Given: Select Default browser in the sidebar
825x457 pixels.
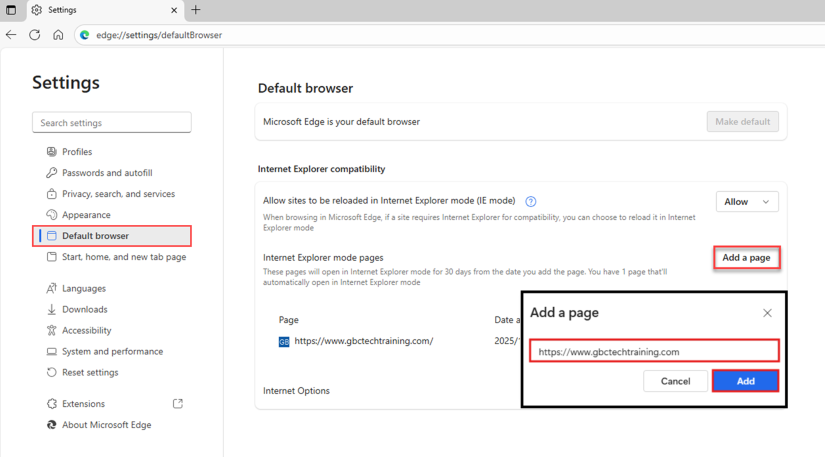Looking at the screenshot, I should point(112,236).
